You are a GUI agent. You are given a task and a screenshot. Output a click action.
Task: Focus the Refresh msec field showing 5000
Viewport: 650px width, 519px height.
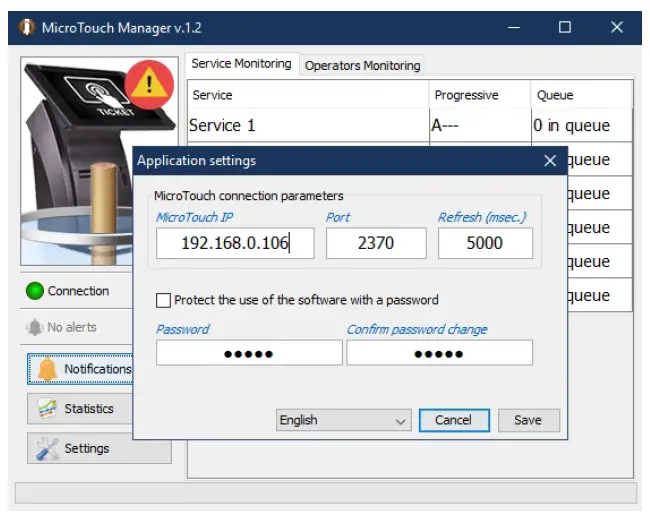[485, 243]
